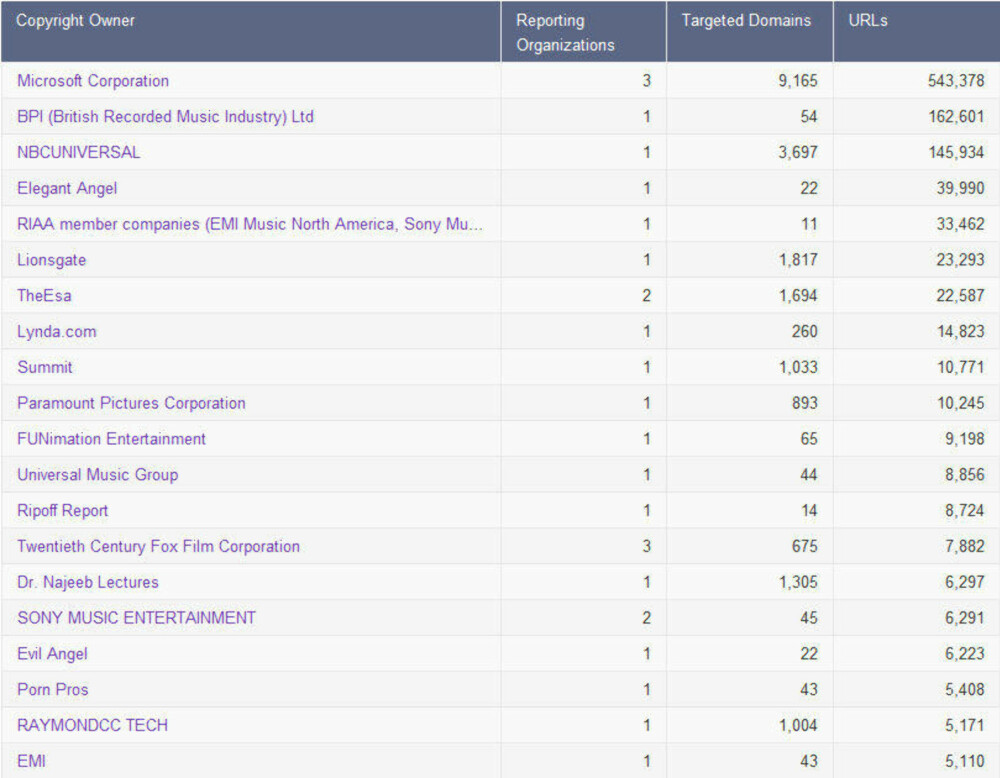Click the Lionsgate link
This screenshot has height=778, width=1000.
[x=52, y=260]
